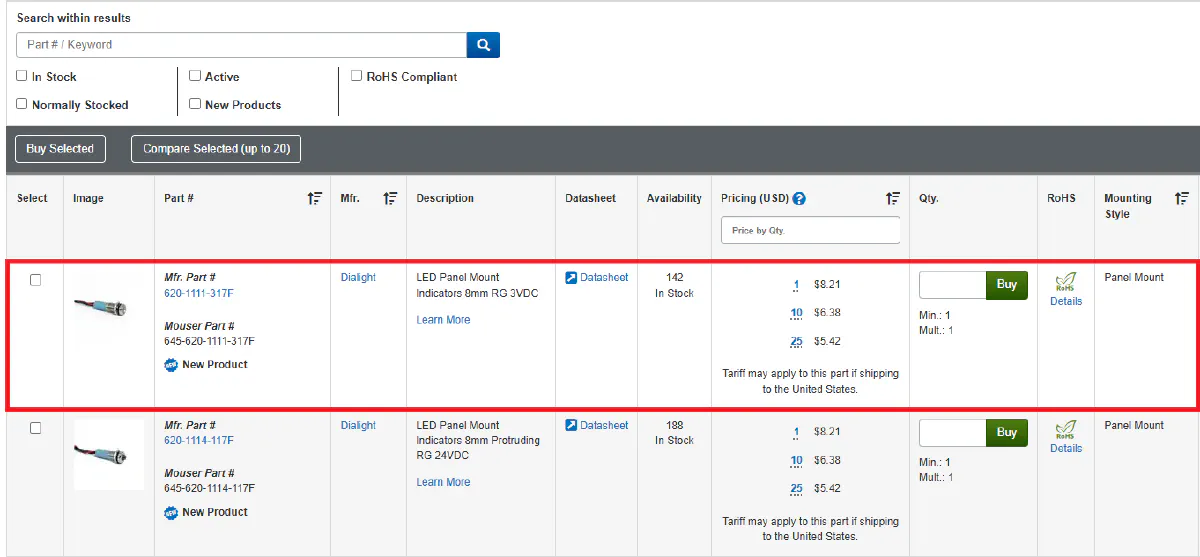Click Buy button for 620-1111-317F
The image size is (1200, 557).
1007,285
